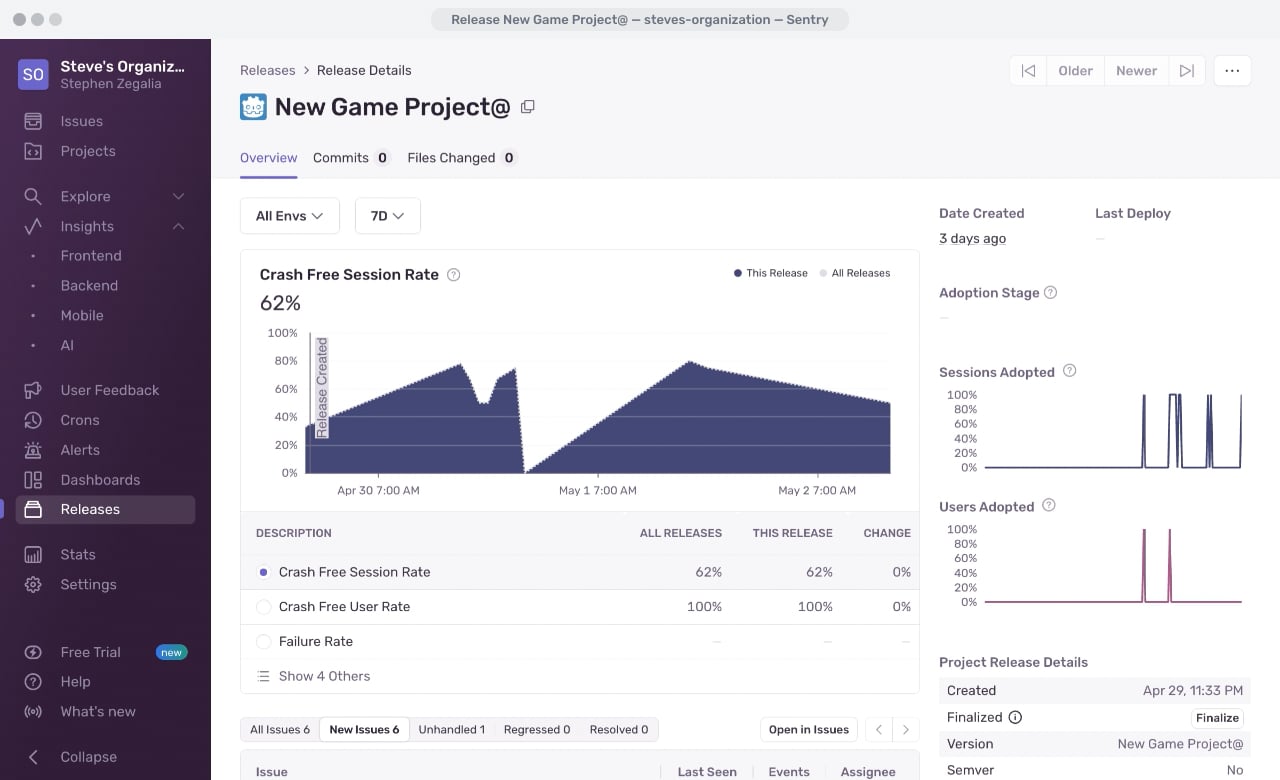1280x780 pixels.
Task: Select the Crash Free User Rate radio
Action: click(x=264, y=607)
